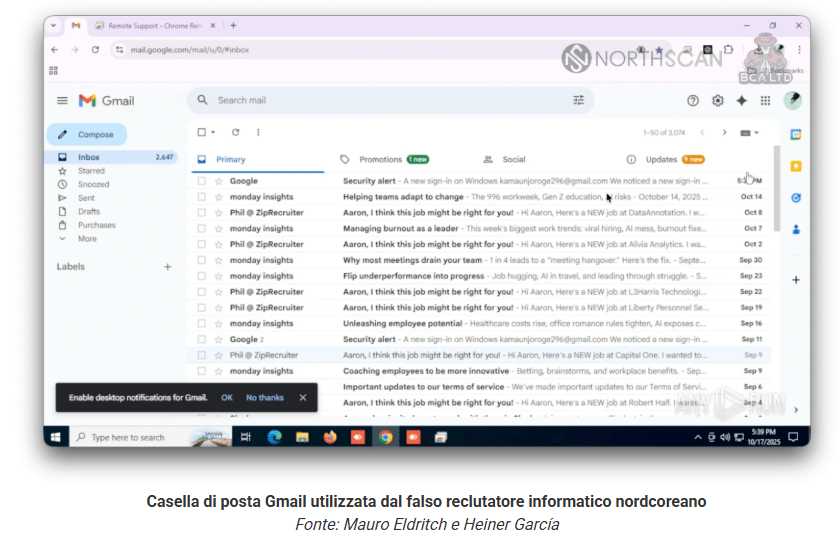Click into the Search mail field
The image size is (838, 543).
click(x=390, y=100)
